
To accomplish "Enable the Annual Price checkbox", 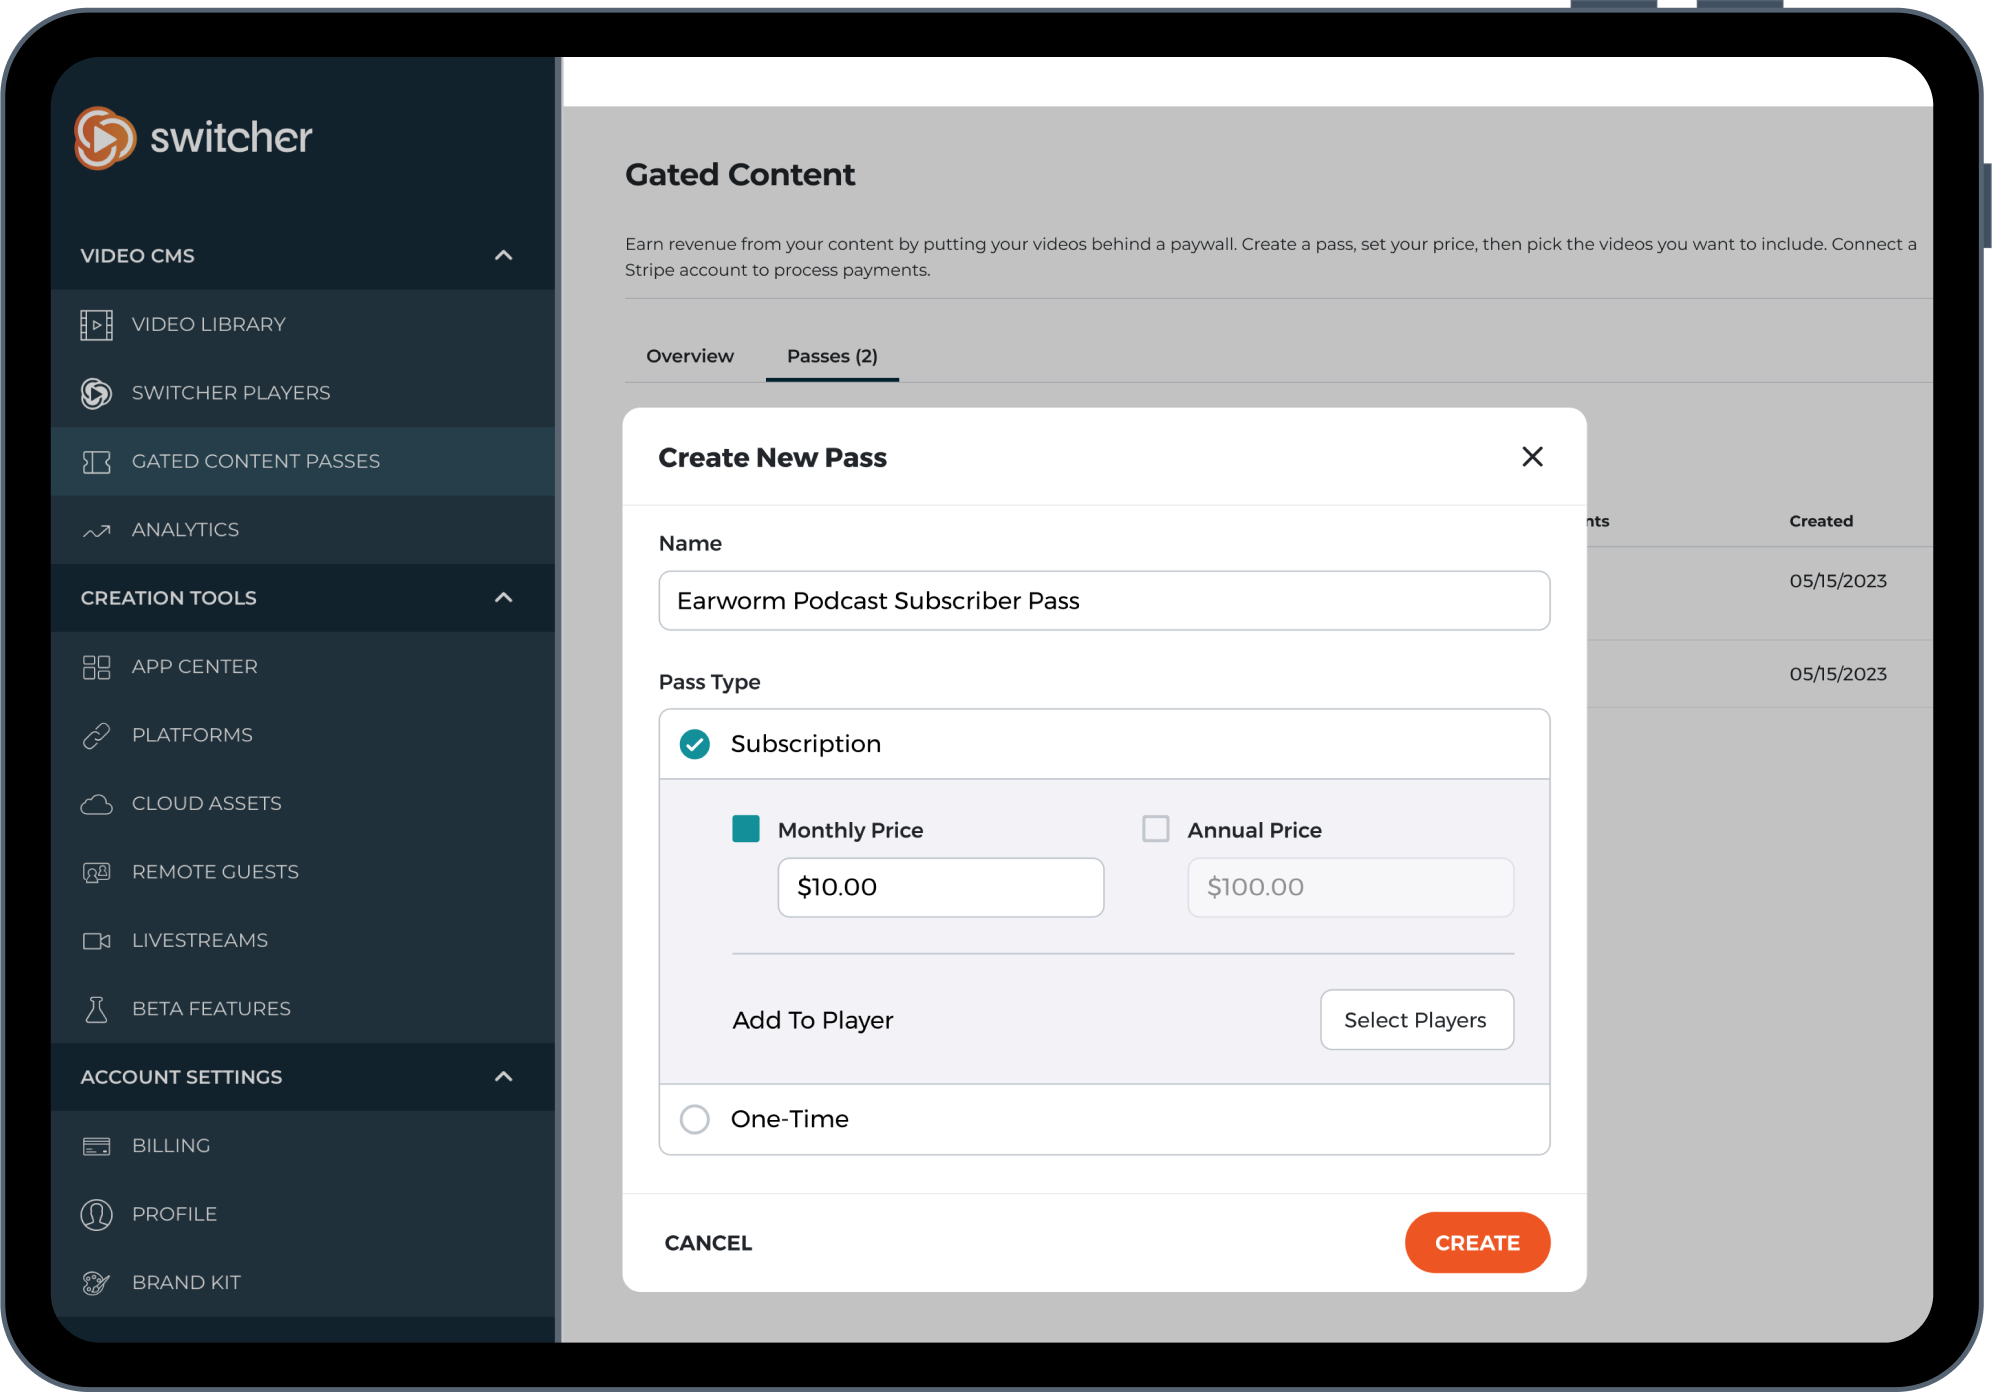I will pos(1156,829).
